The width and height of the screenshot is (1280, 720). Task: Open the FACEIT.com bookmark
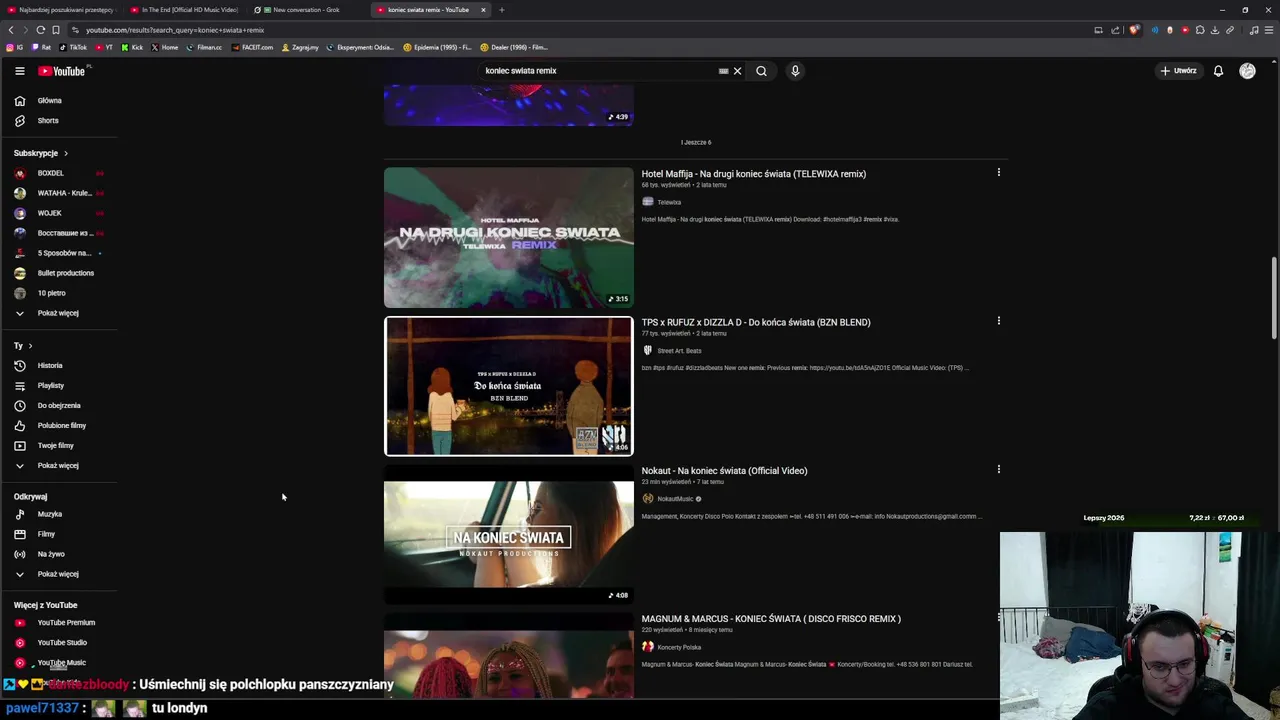pyautogui.click(x=252, y=47)
